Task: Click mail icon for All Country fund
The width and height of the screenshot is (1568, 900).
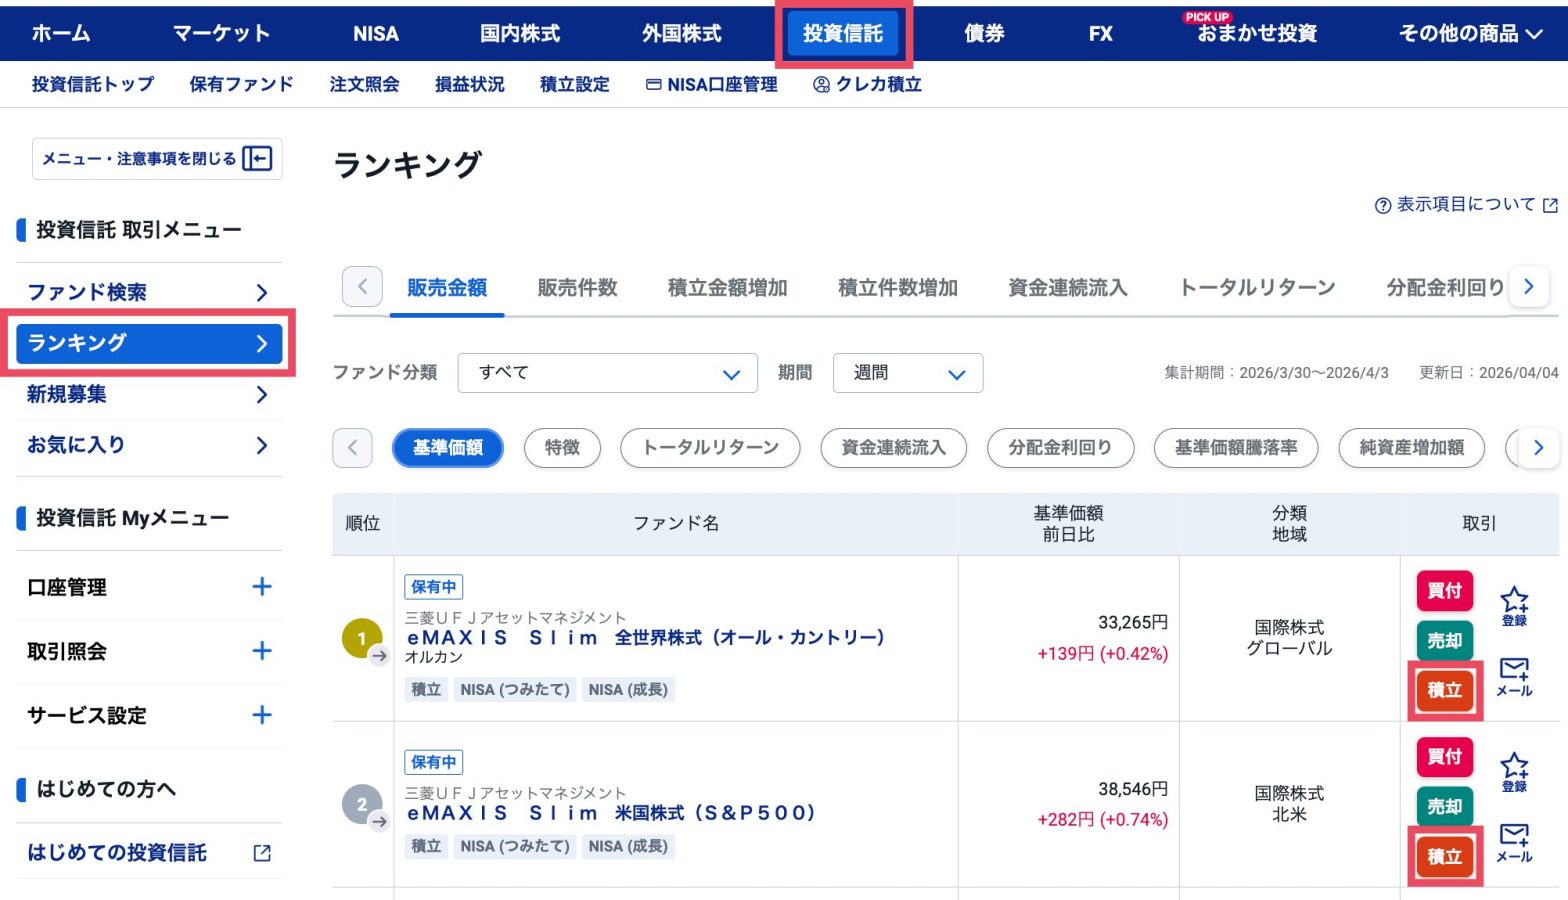Action: (1514, 676)
